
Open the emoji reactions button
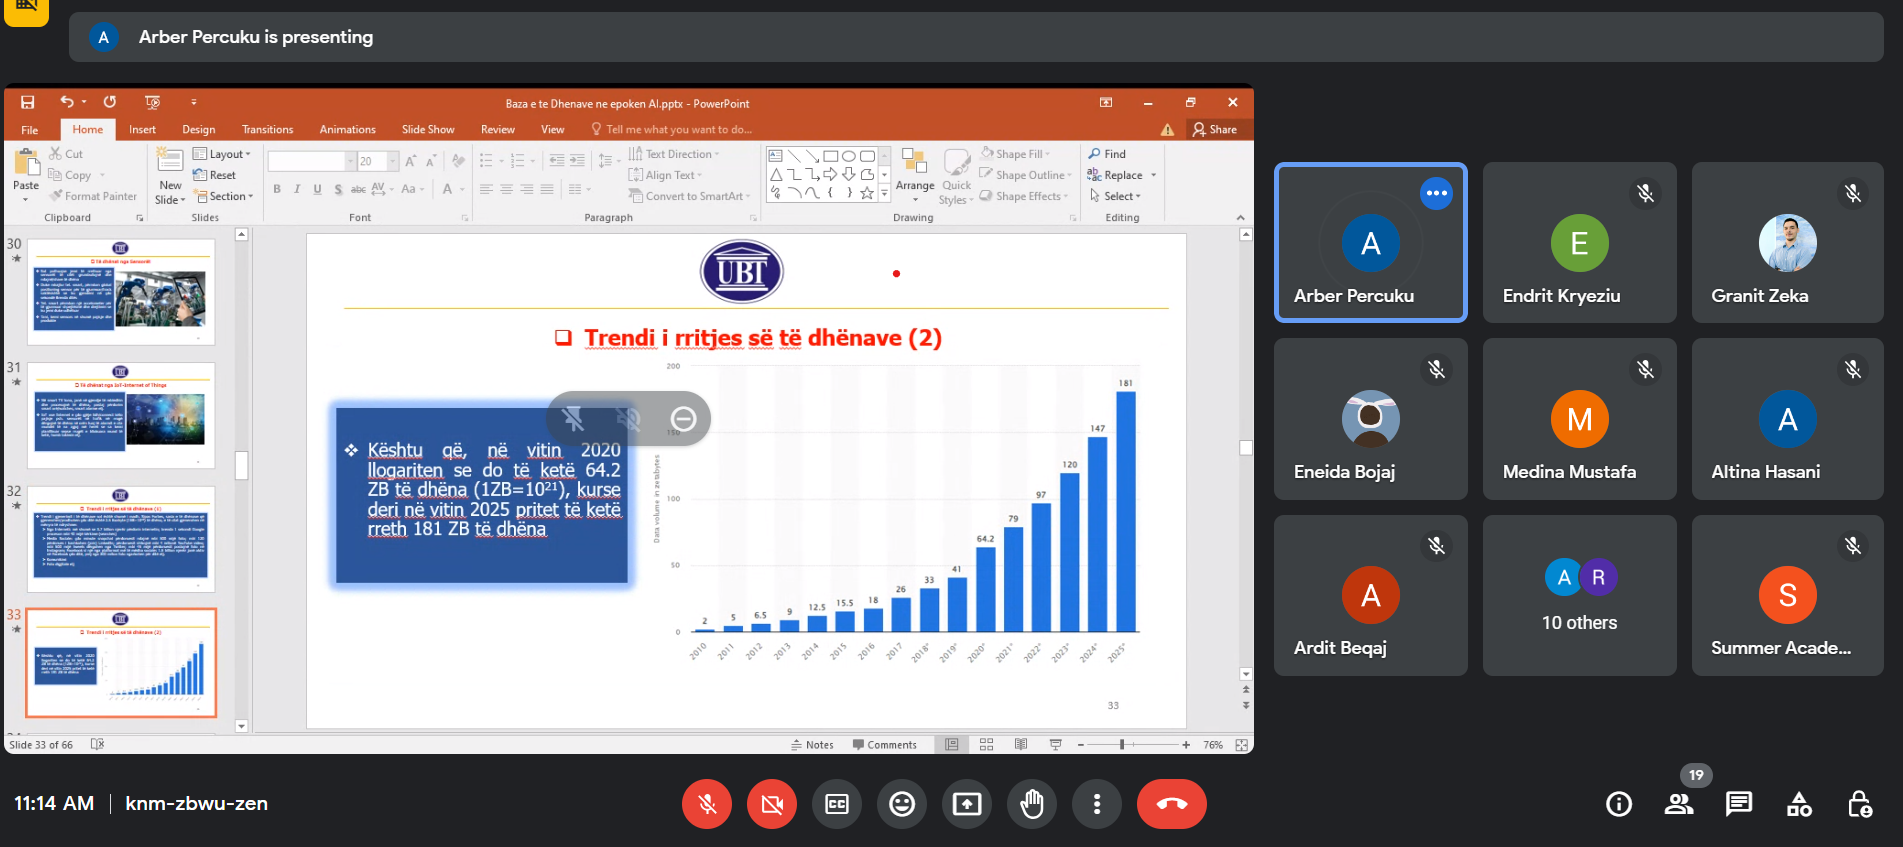pos(902,804)
